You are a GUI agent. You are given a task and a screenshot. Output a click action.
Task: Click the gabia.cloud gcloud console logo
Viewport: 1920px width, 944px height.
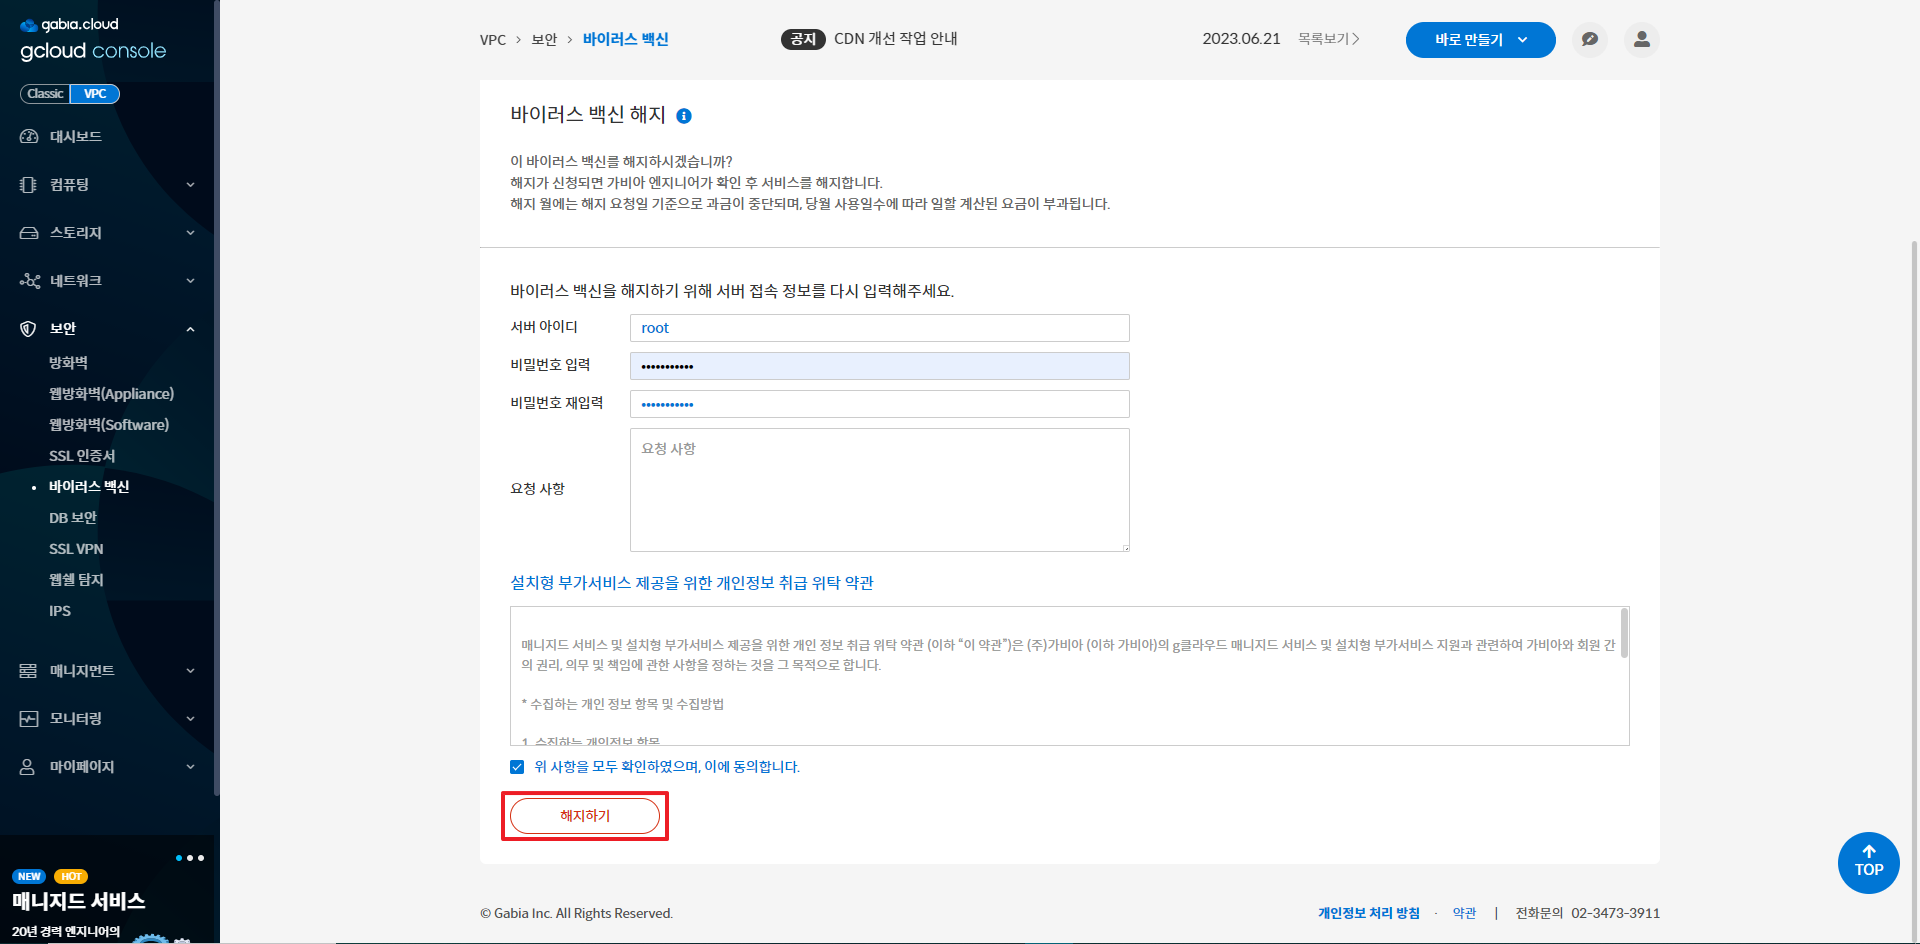[x=92, y=39]
